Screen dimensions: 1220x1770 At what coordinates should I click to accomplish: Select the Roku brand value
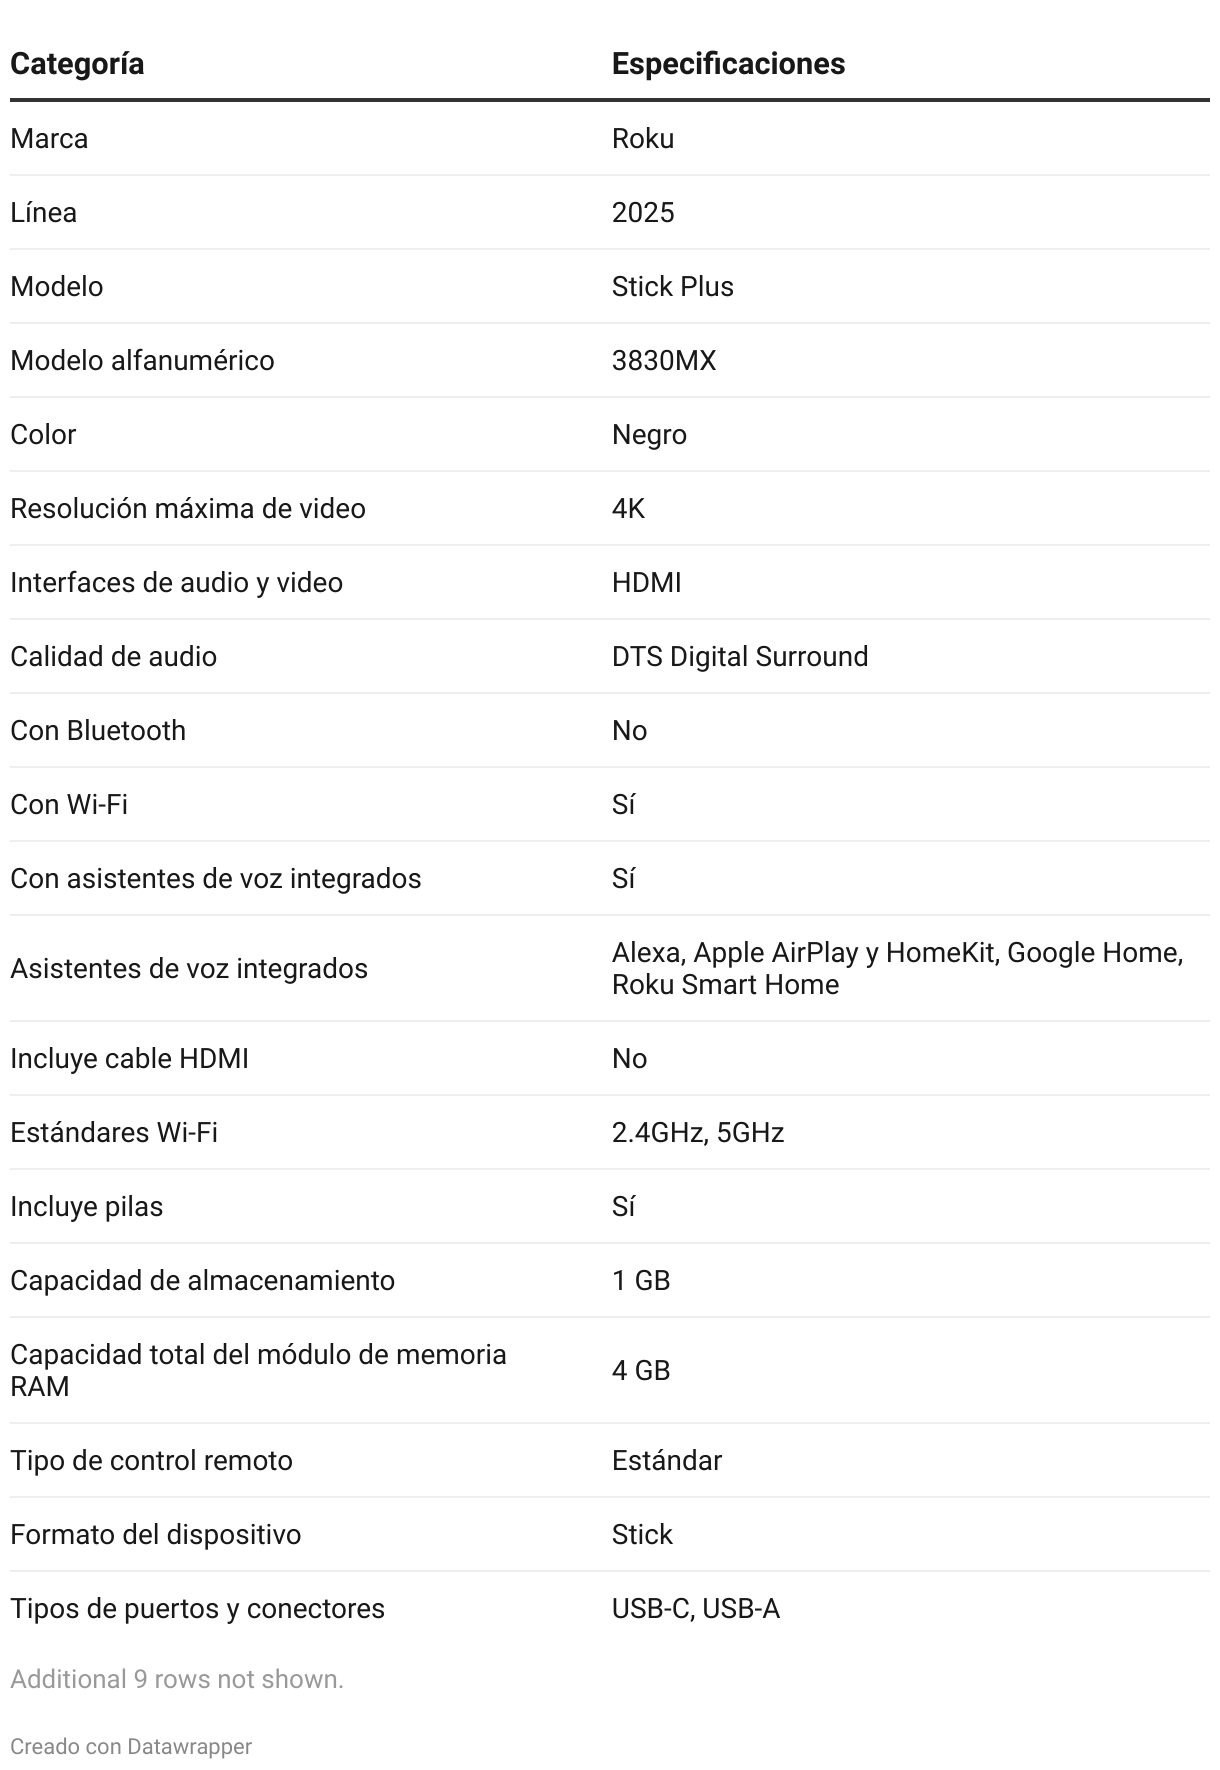(643, 138)
